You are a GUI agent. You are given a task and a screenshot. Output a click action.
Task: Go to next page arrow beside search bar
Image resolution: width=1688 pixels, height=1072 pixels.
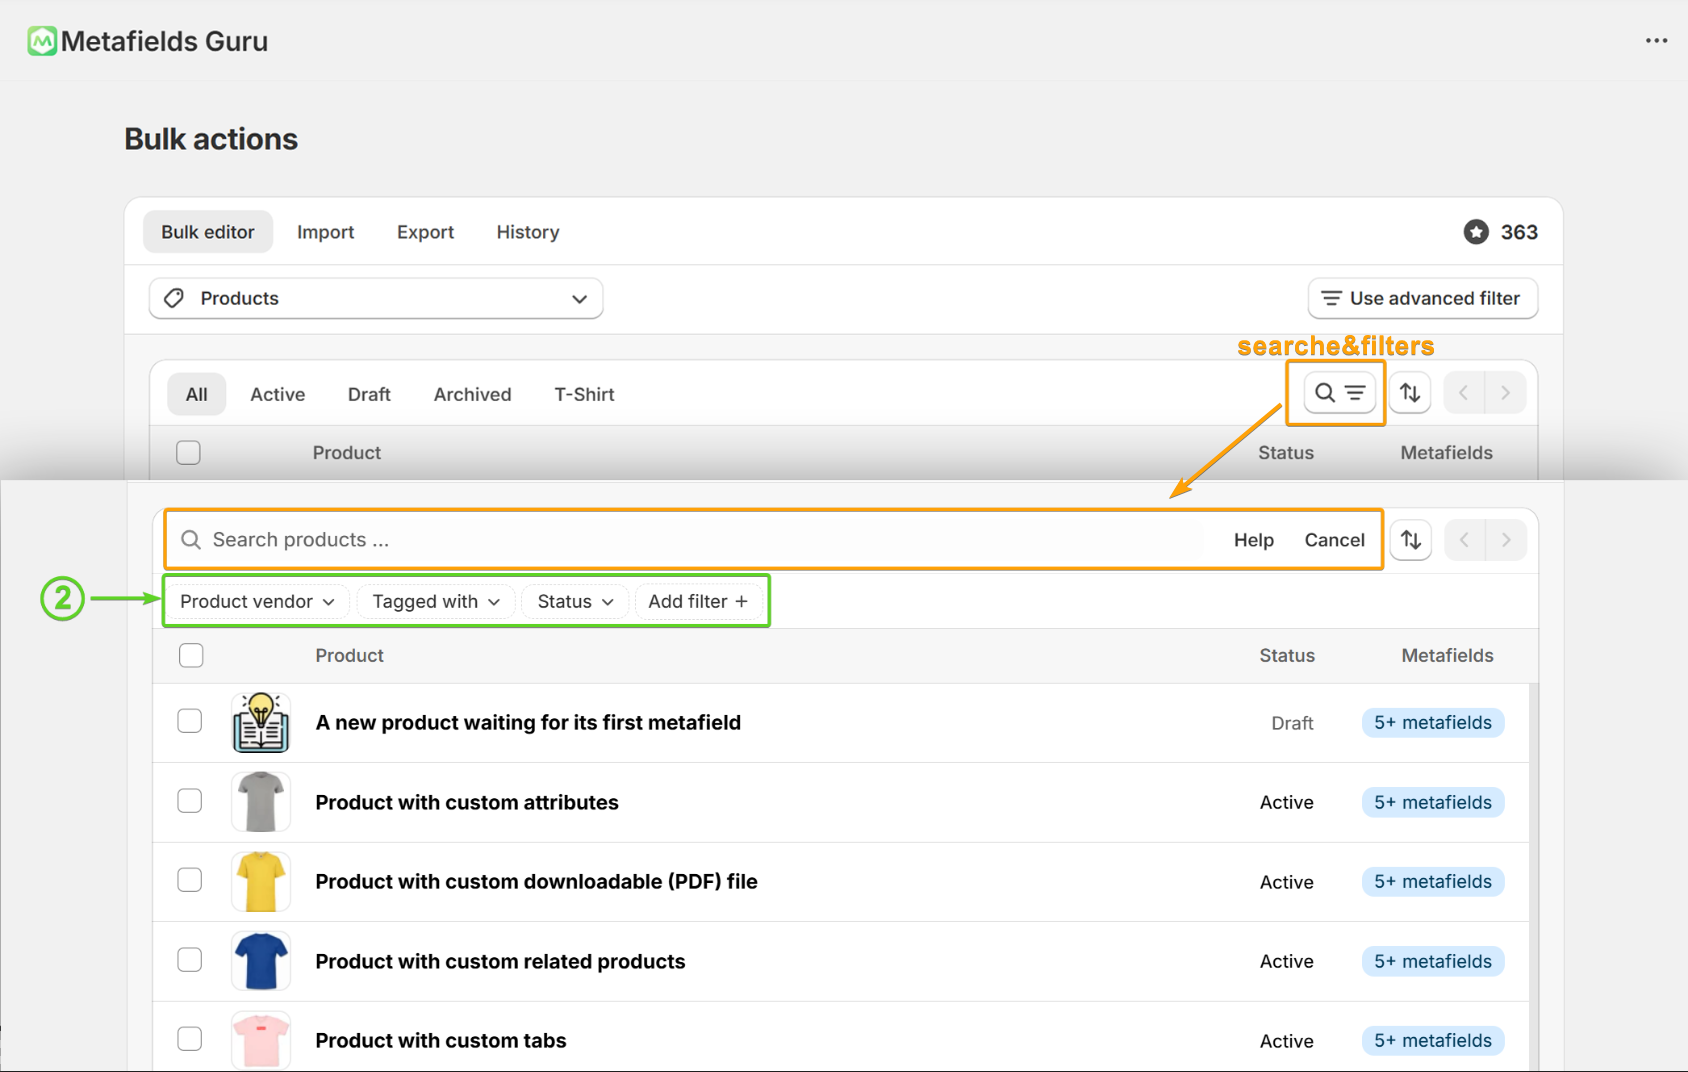(1505, 540)
